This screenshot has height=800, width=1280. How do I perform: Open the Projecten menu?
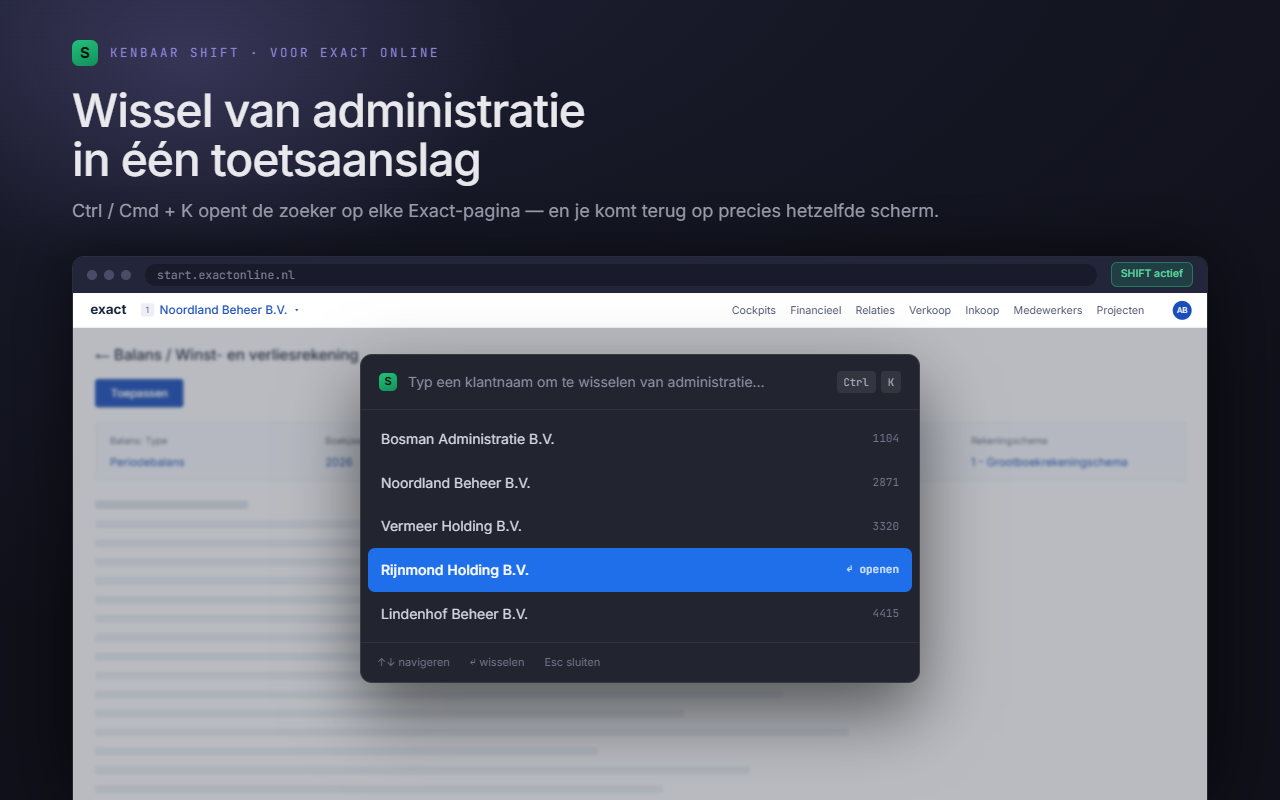1120,310
